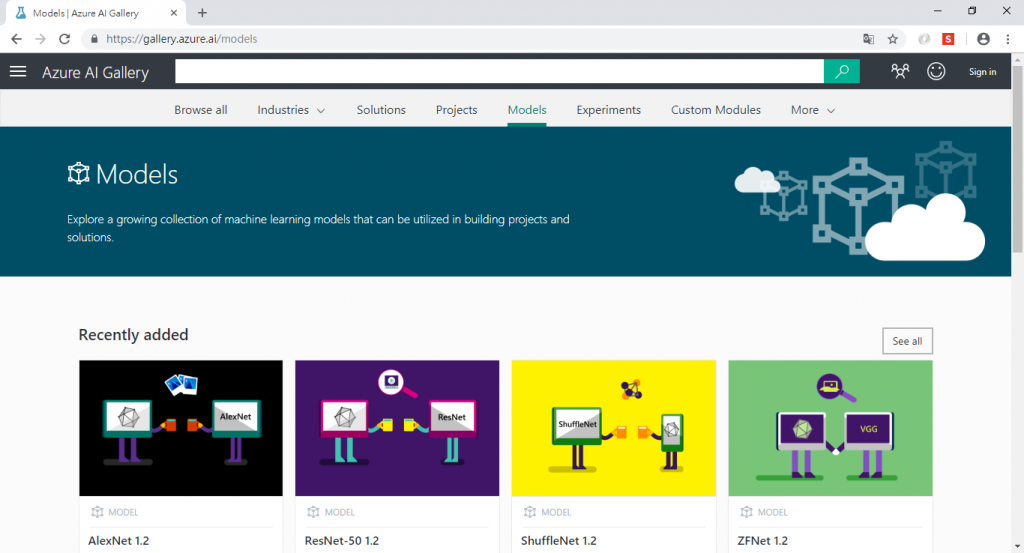1024x553 pixels.
Task: Click the See all button
Action: 907,341
